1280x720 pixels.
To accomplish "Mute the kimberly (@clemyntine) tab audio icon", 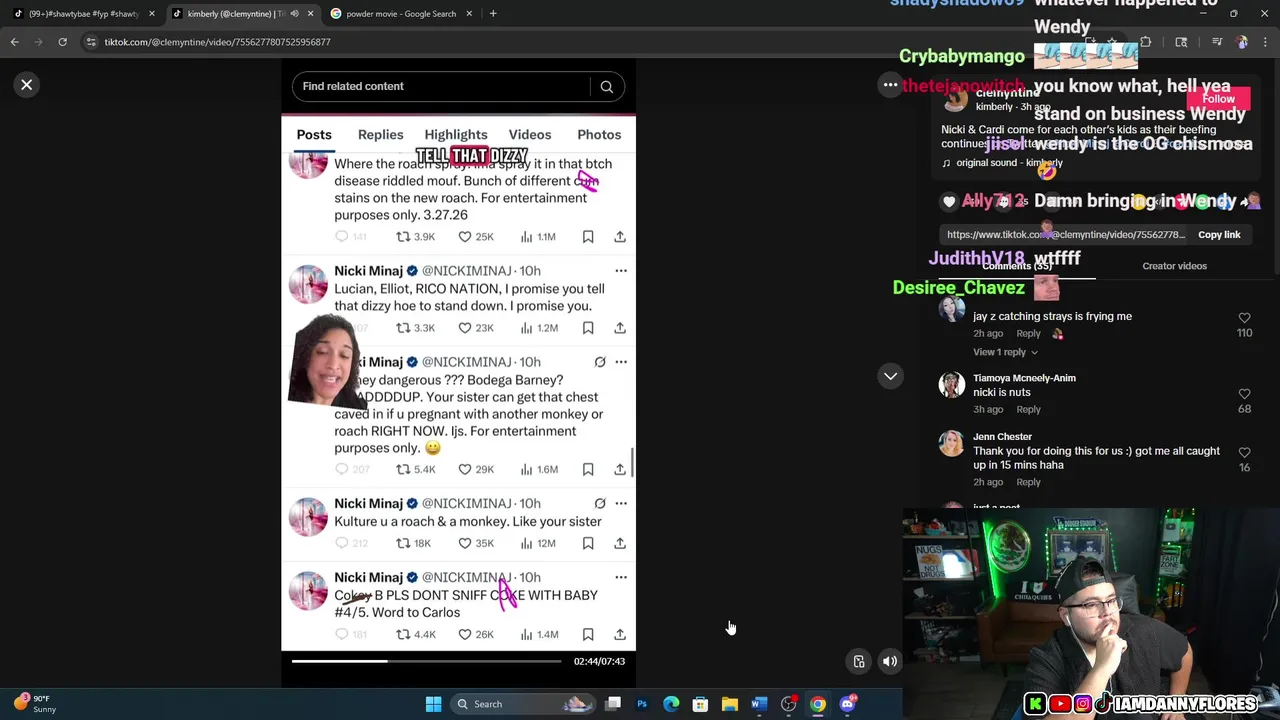I will 294,14.
